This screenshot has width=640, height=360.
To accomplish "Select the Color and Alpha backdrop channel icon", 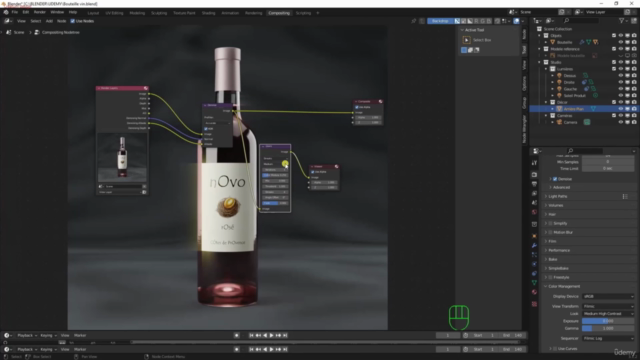I will pos(457,21).
